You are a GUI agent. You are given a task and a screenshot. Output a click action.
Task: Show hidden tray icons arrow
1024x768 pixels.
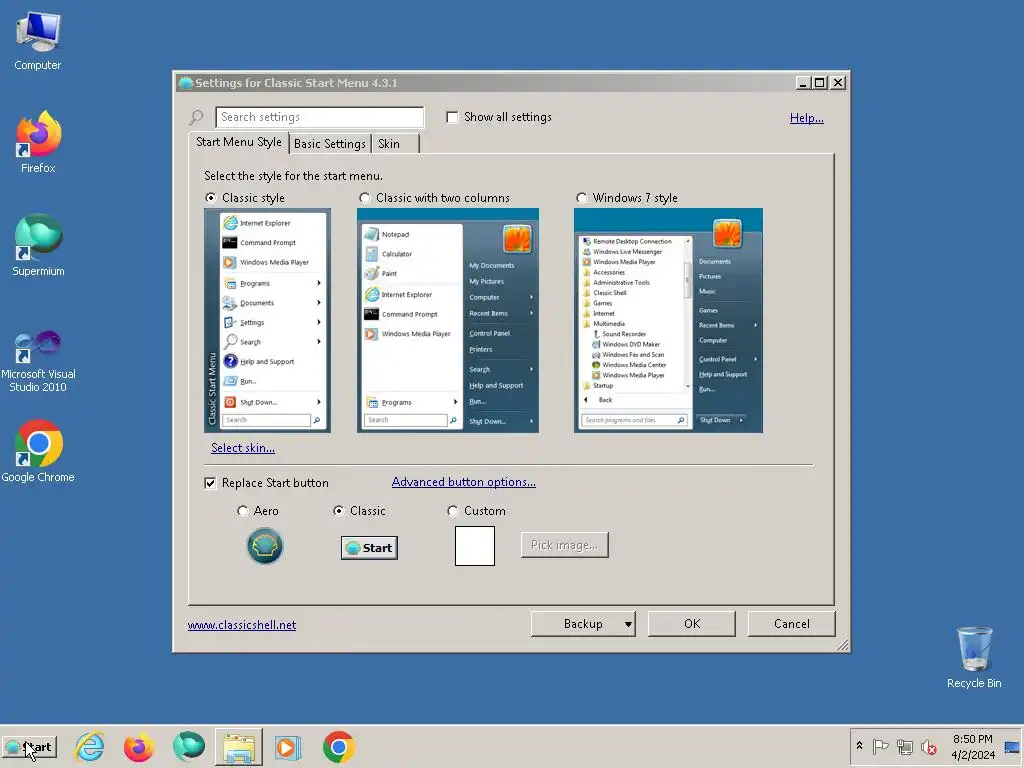click(x=859, y=746)
